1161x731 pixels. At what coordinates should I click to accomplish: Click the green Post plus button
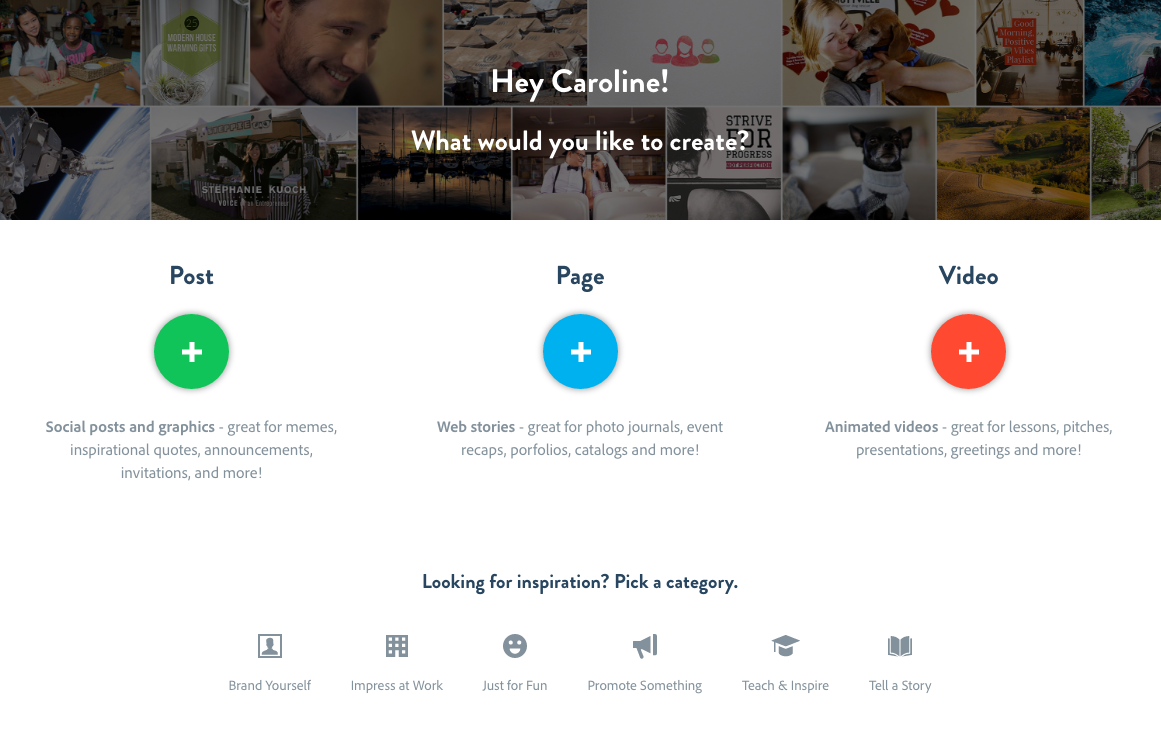coord(191,352)
